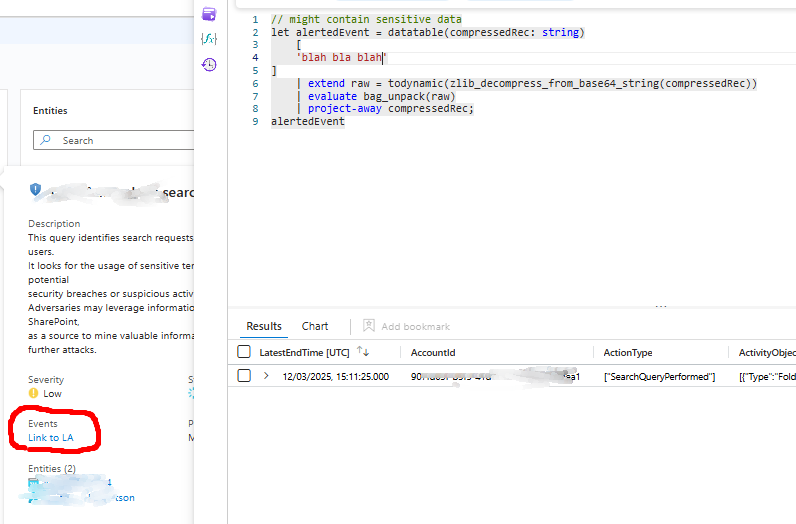The image size is (796, 524).
Task: Click the Add bookmark icon
Action: (369, 325)
